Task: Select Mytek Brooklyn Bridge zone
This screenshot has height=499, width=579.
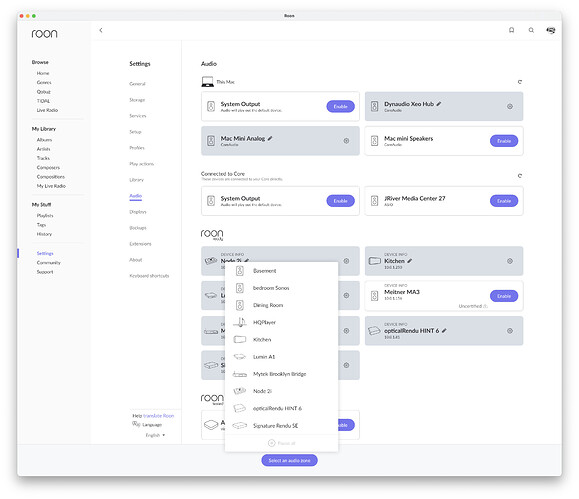Action: pyautogui.click(x=281, y=374)
